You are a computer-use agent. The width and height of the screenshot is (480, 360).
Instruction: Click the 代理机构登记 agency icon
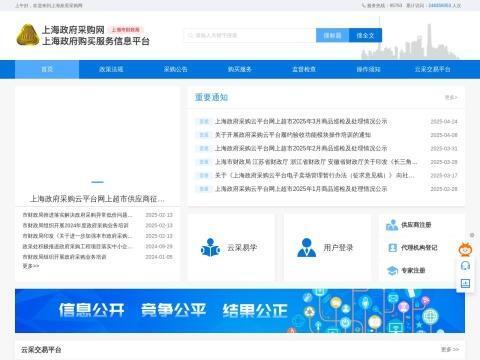pyautogui.click(x=392, y=248)
